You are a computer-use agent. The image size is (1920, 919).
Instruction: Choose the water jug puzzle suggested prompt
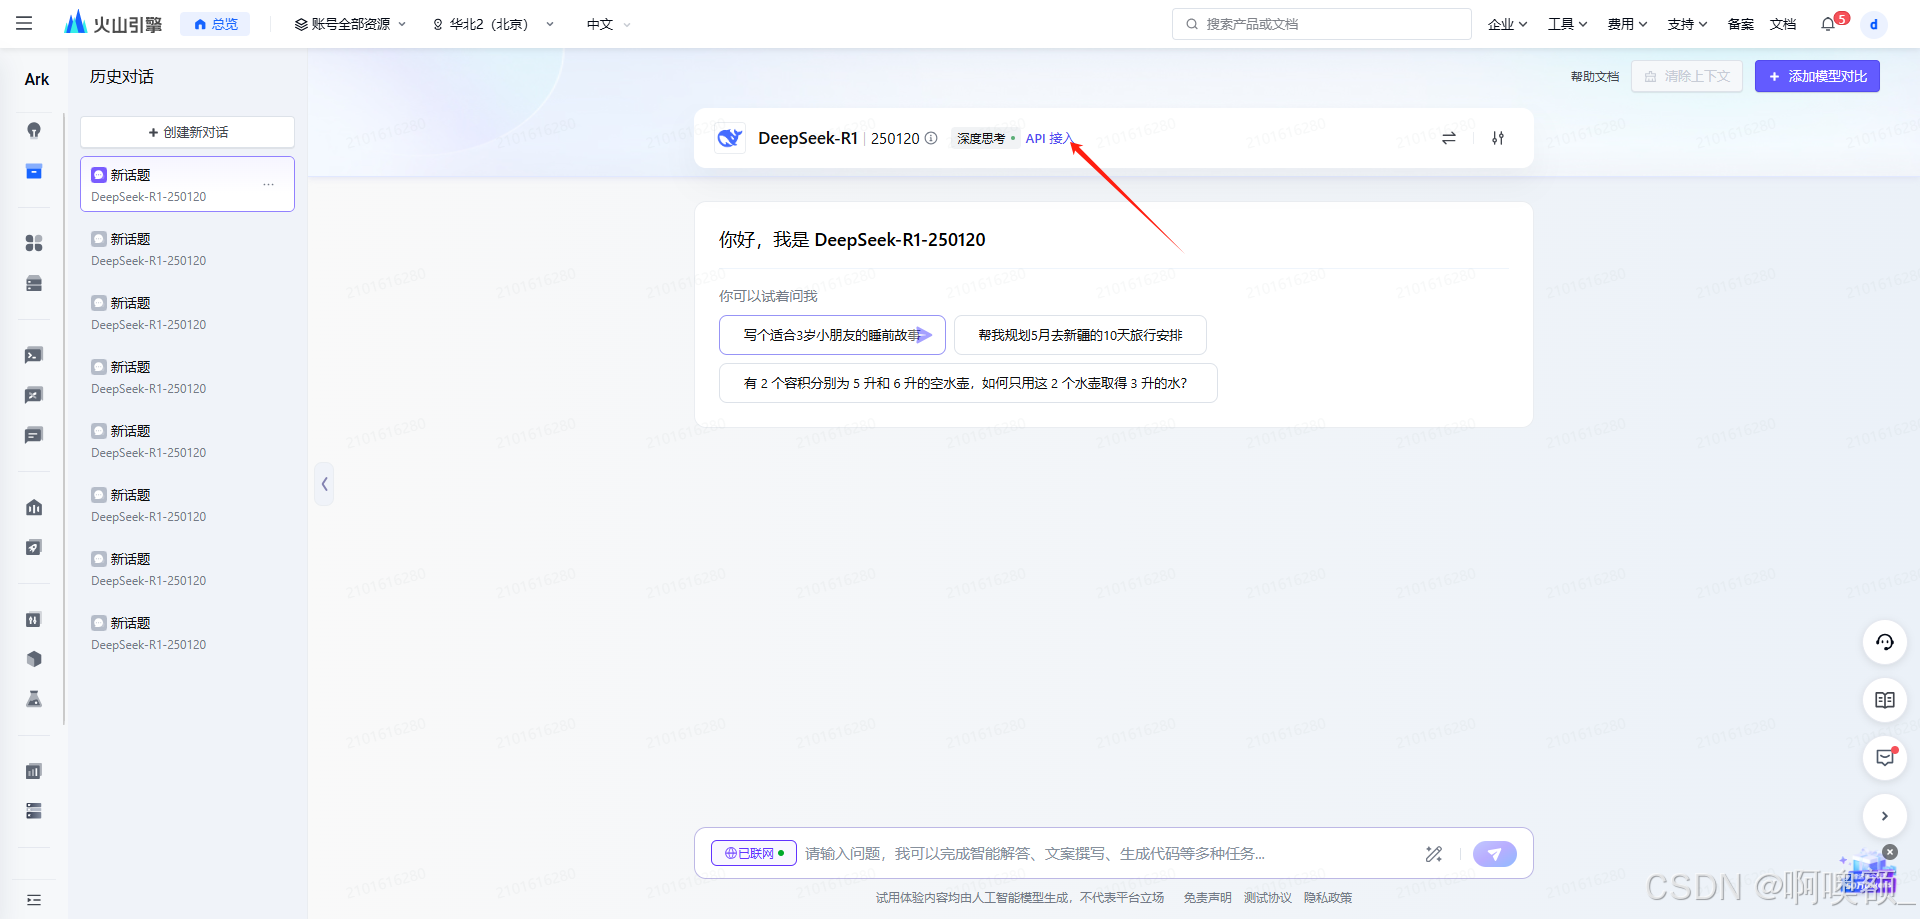(x=968, y=383)
